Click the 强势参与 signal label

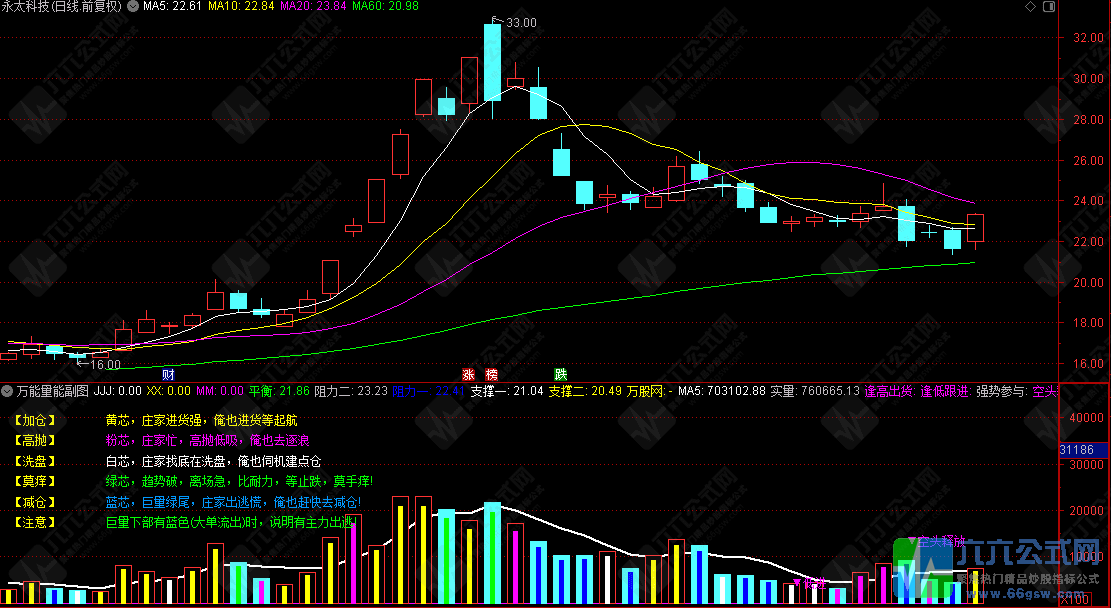pos(1002,390)
